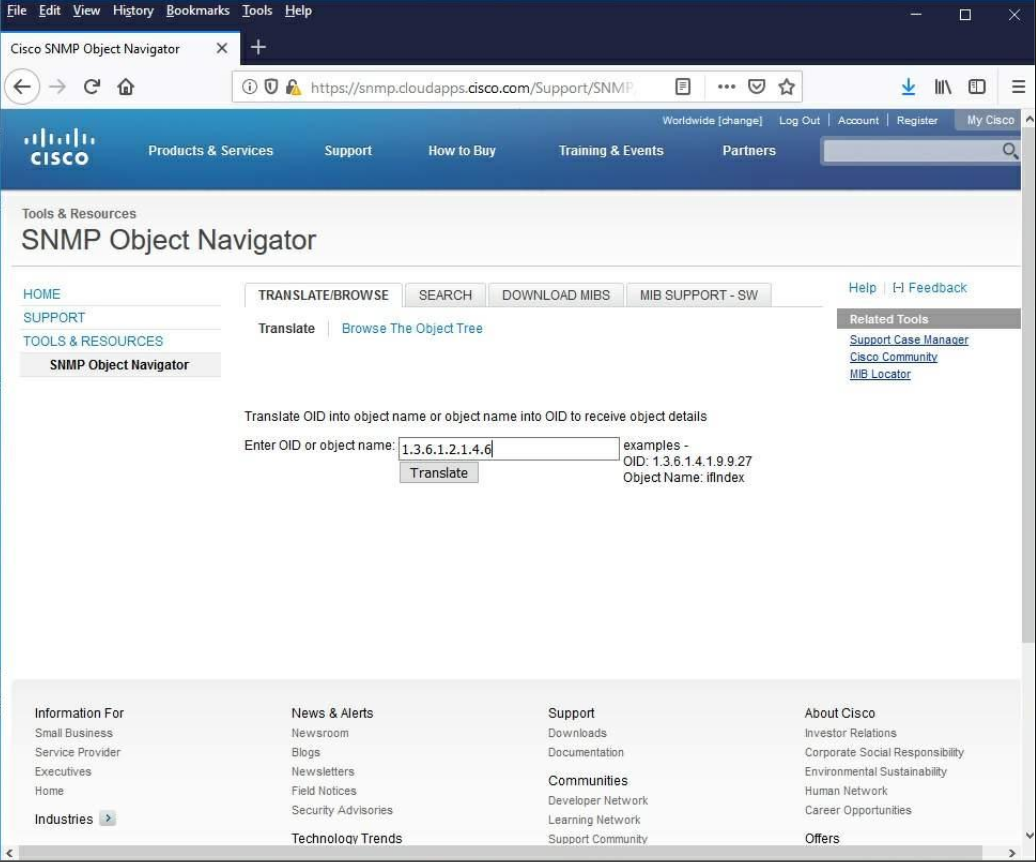
Task: Click the site search magnifier icon
Action: 1010,151
